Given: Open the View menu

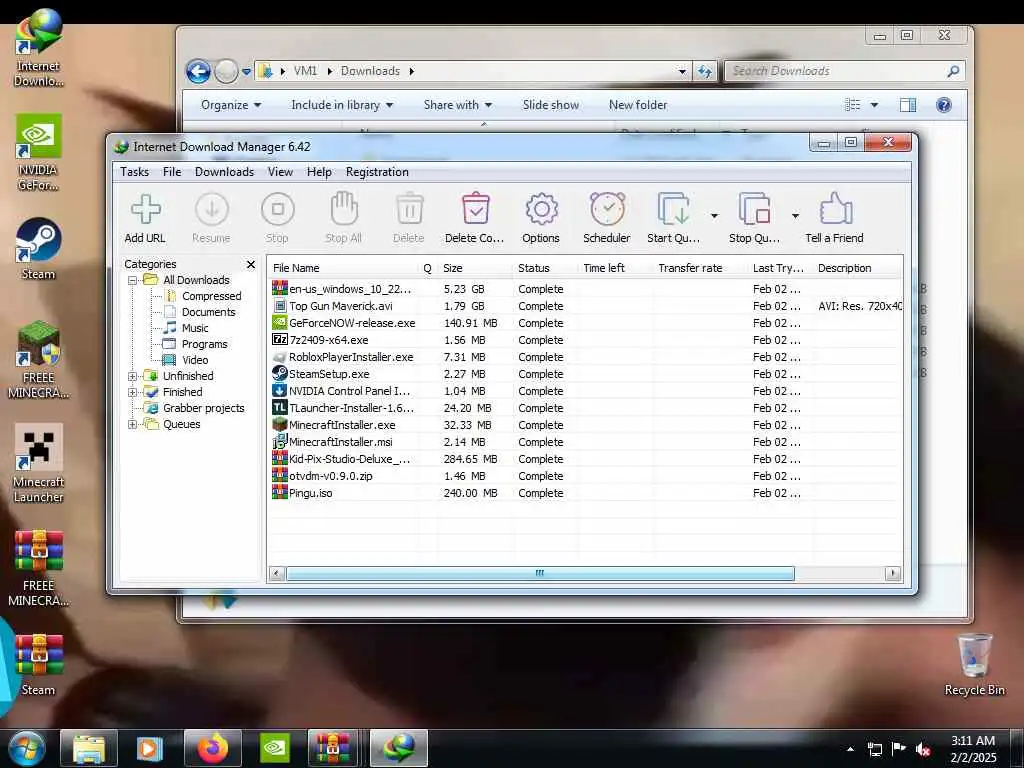Looking at the screenshot, I should 280,172.
